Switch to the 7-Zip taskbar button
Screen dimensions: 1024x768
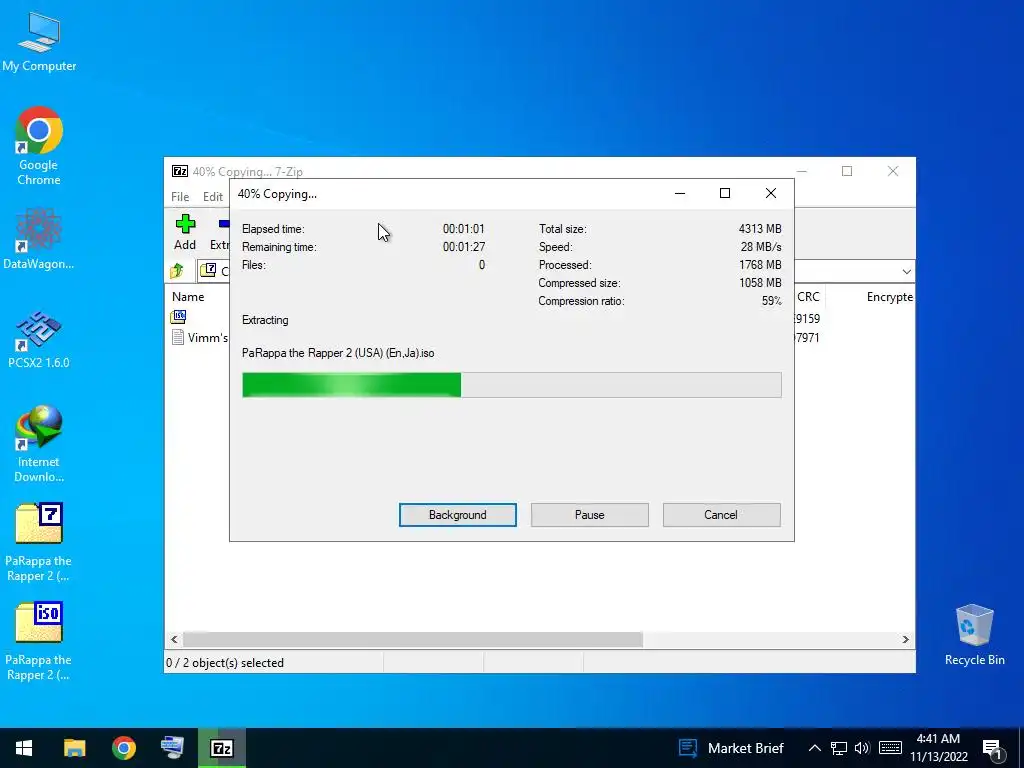[222, 748]
